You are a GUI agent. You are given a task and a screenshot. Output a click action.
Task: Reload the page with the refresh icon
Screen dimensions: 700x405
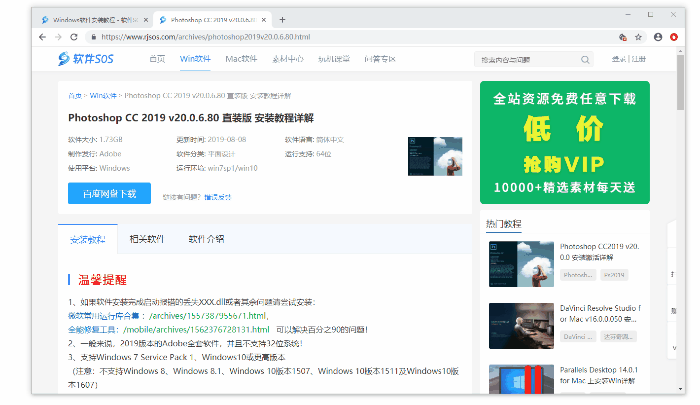pyautogui.click(x=74, y=37)
